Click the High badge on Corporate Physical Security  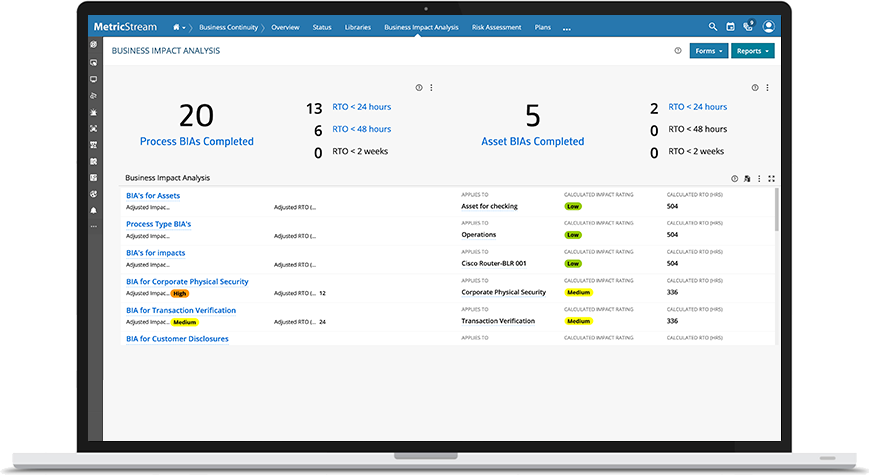click(180, 294)
